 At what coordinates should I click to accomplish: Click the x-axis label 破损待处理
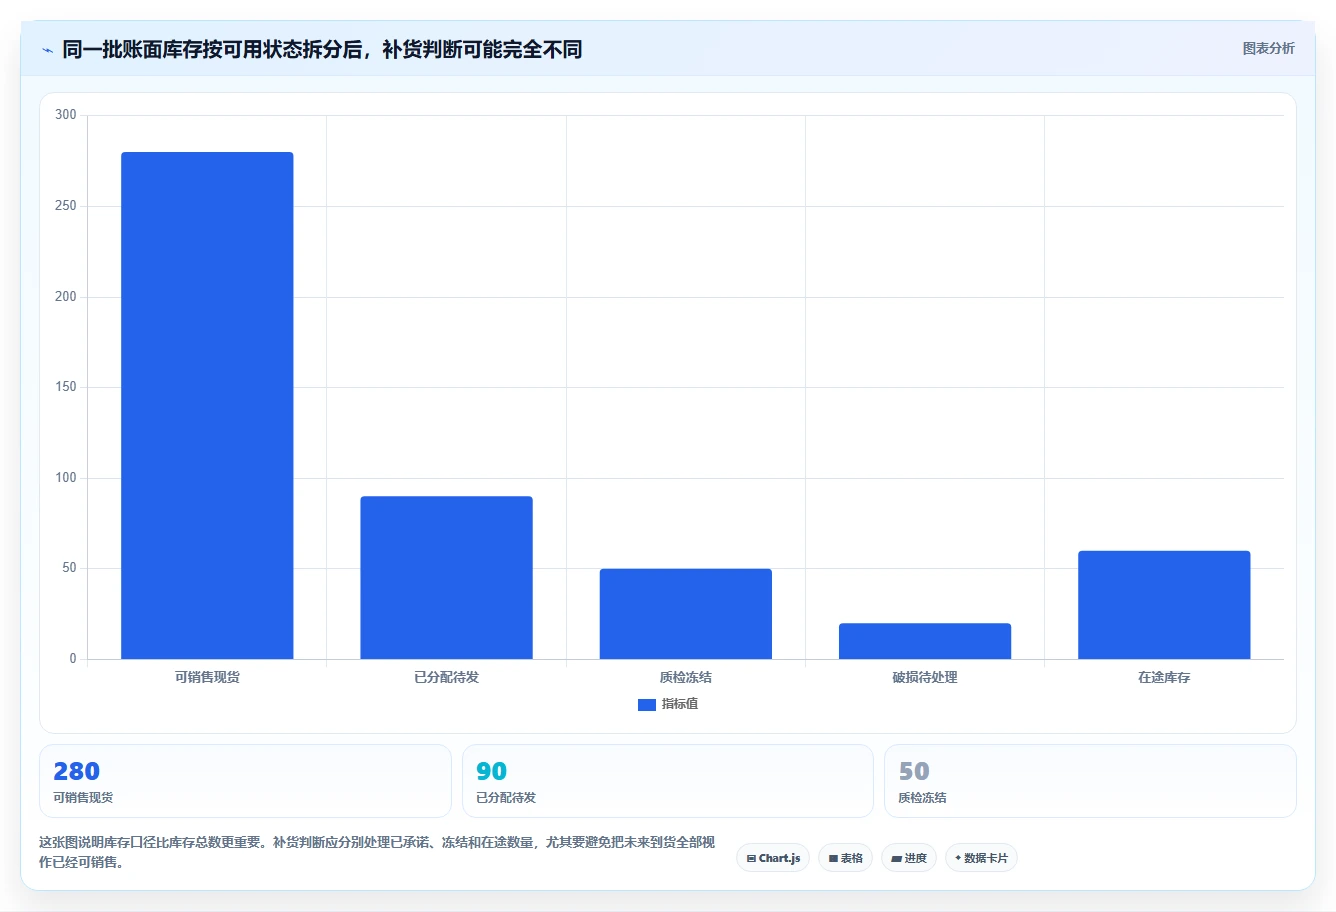925,677
